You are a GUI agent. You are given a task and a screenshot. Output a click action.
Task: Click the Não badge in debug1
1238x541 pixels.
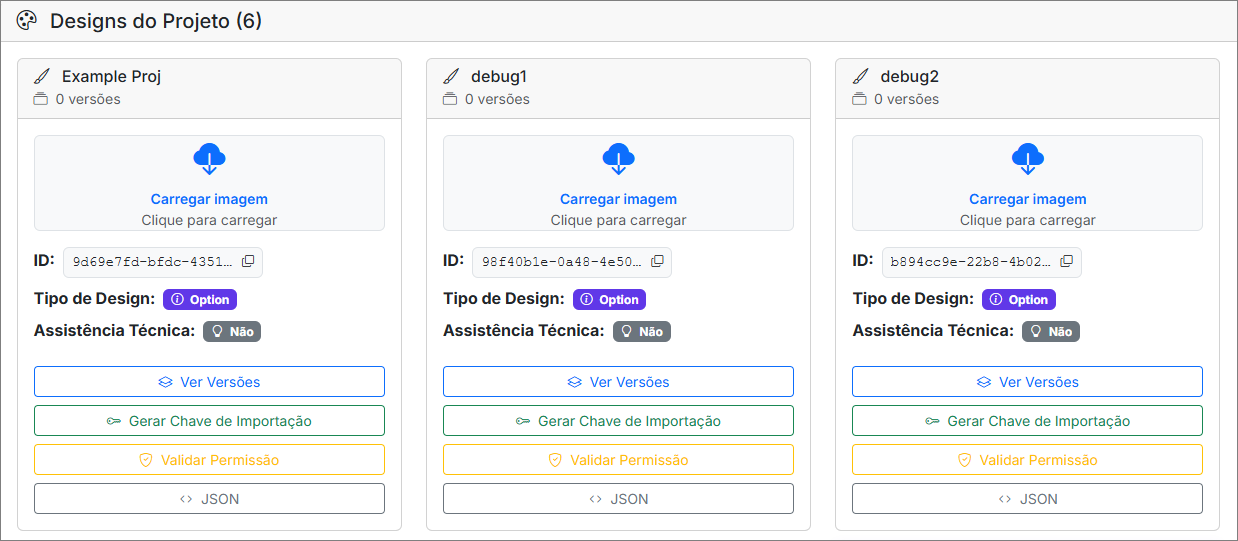642,331
